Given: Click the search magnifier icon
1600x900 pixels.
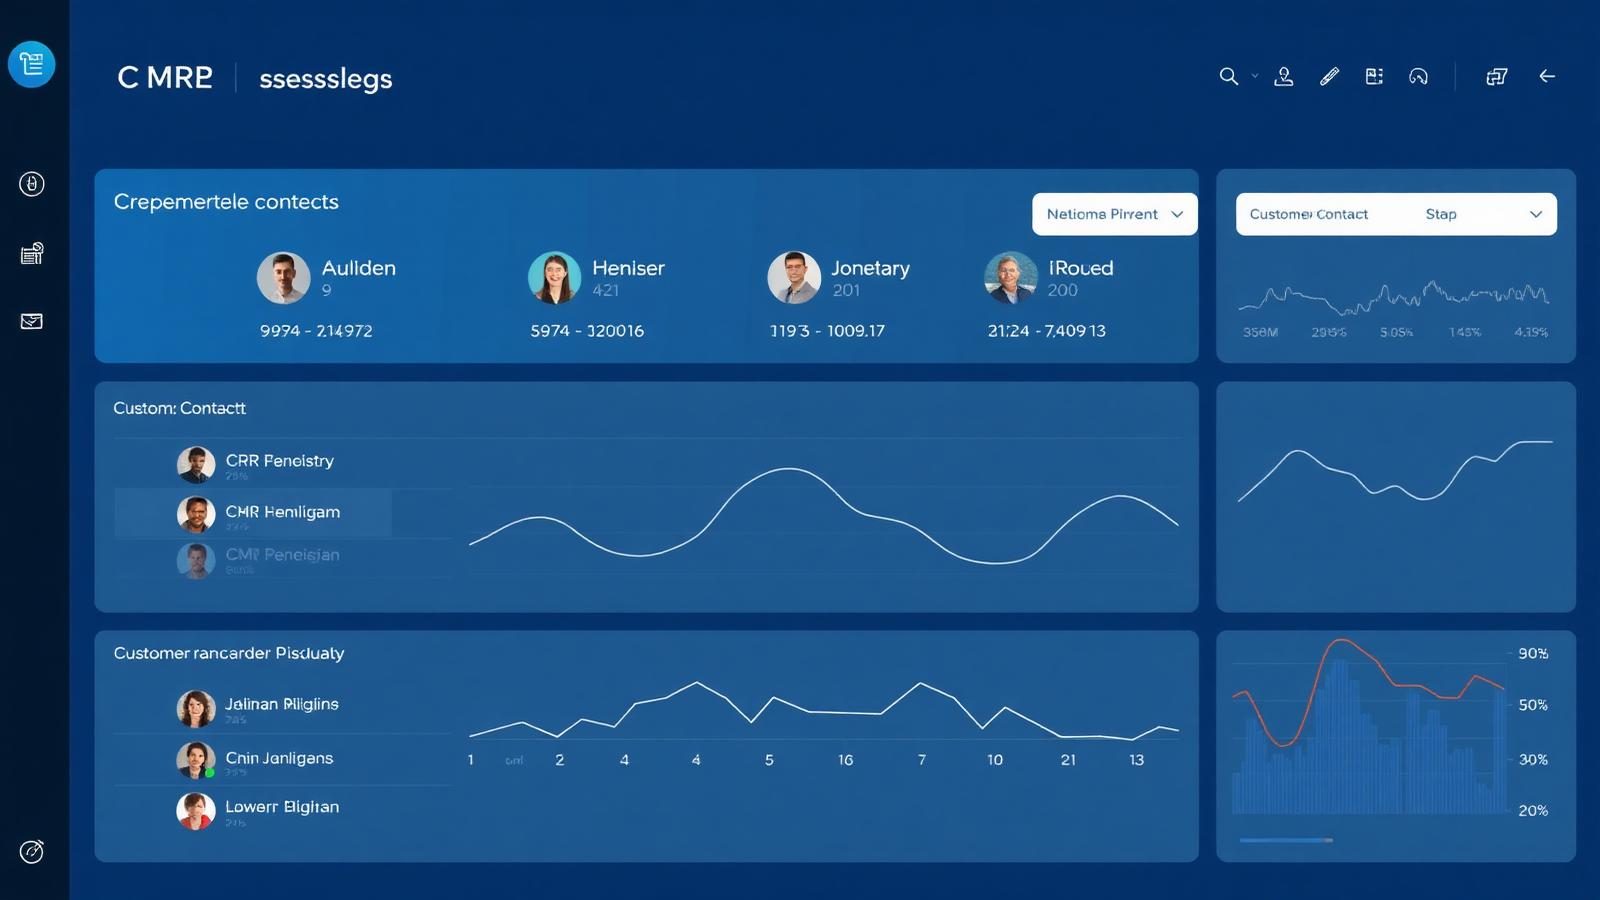Looking at the screenshot, I should pyautogui.click(x=1229, y=76).
